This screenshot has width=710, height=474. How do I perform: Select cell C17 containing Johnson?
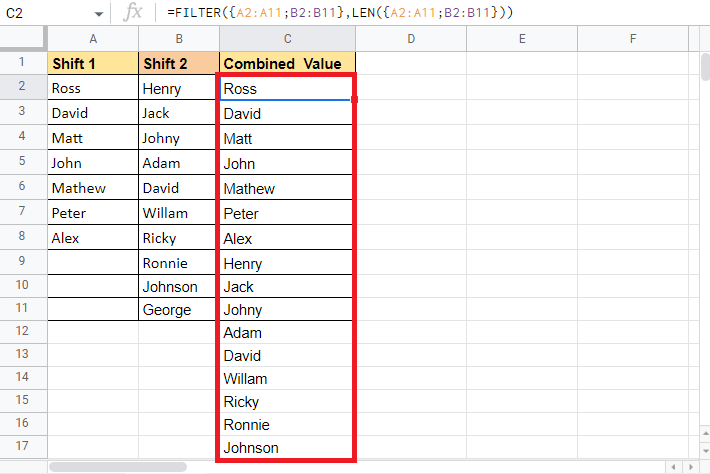click(x=286, y=447)
